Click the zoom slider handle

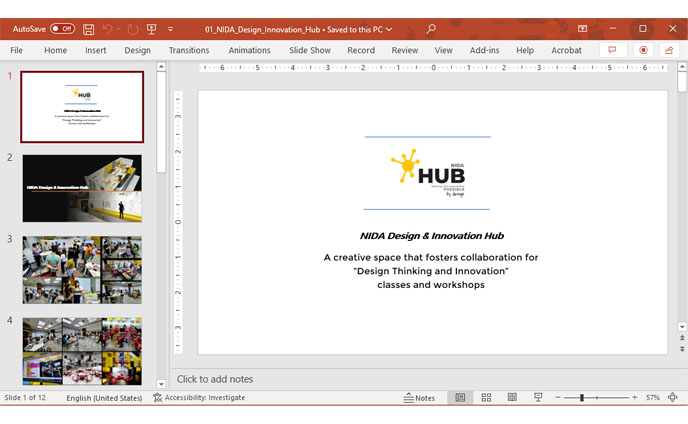[x=582, y=398]
